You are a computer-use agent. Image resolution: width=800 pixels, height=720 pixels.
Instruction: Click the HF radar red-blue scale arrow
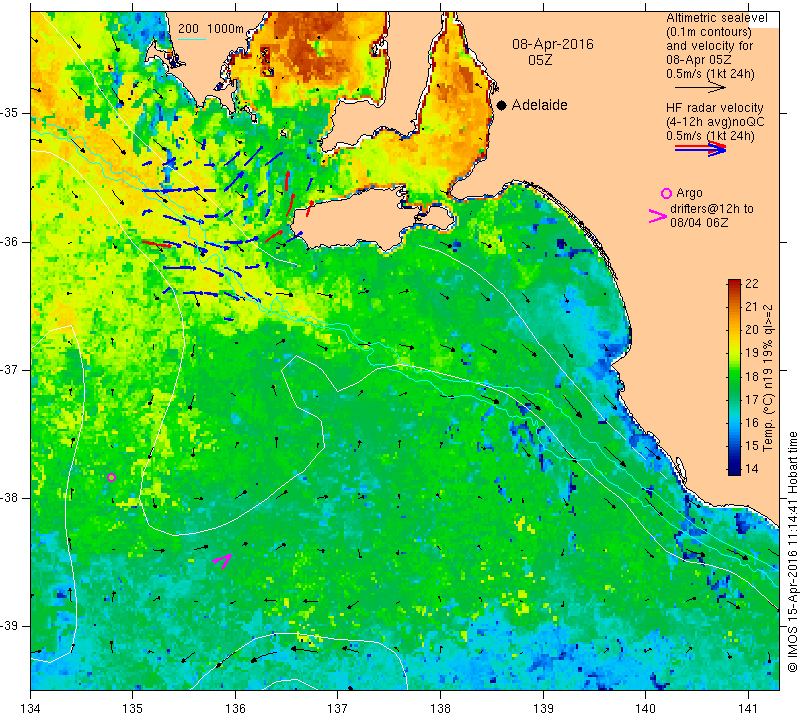point(700,148)
